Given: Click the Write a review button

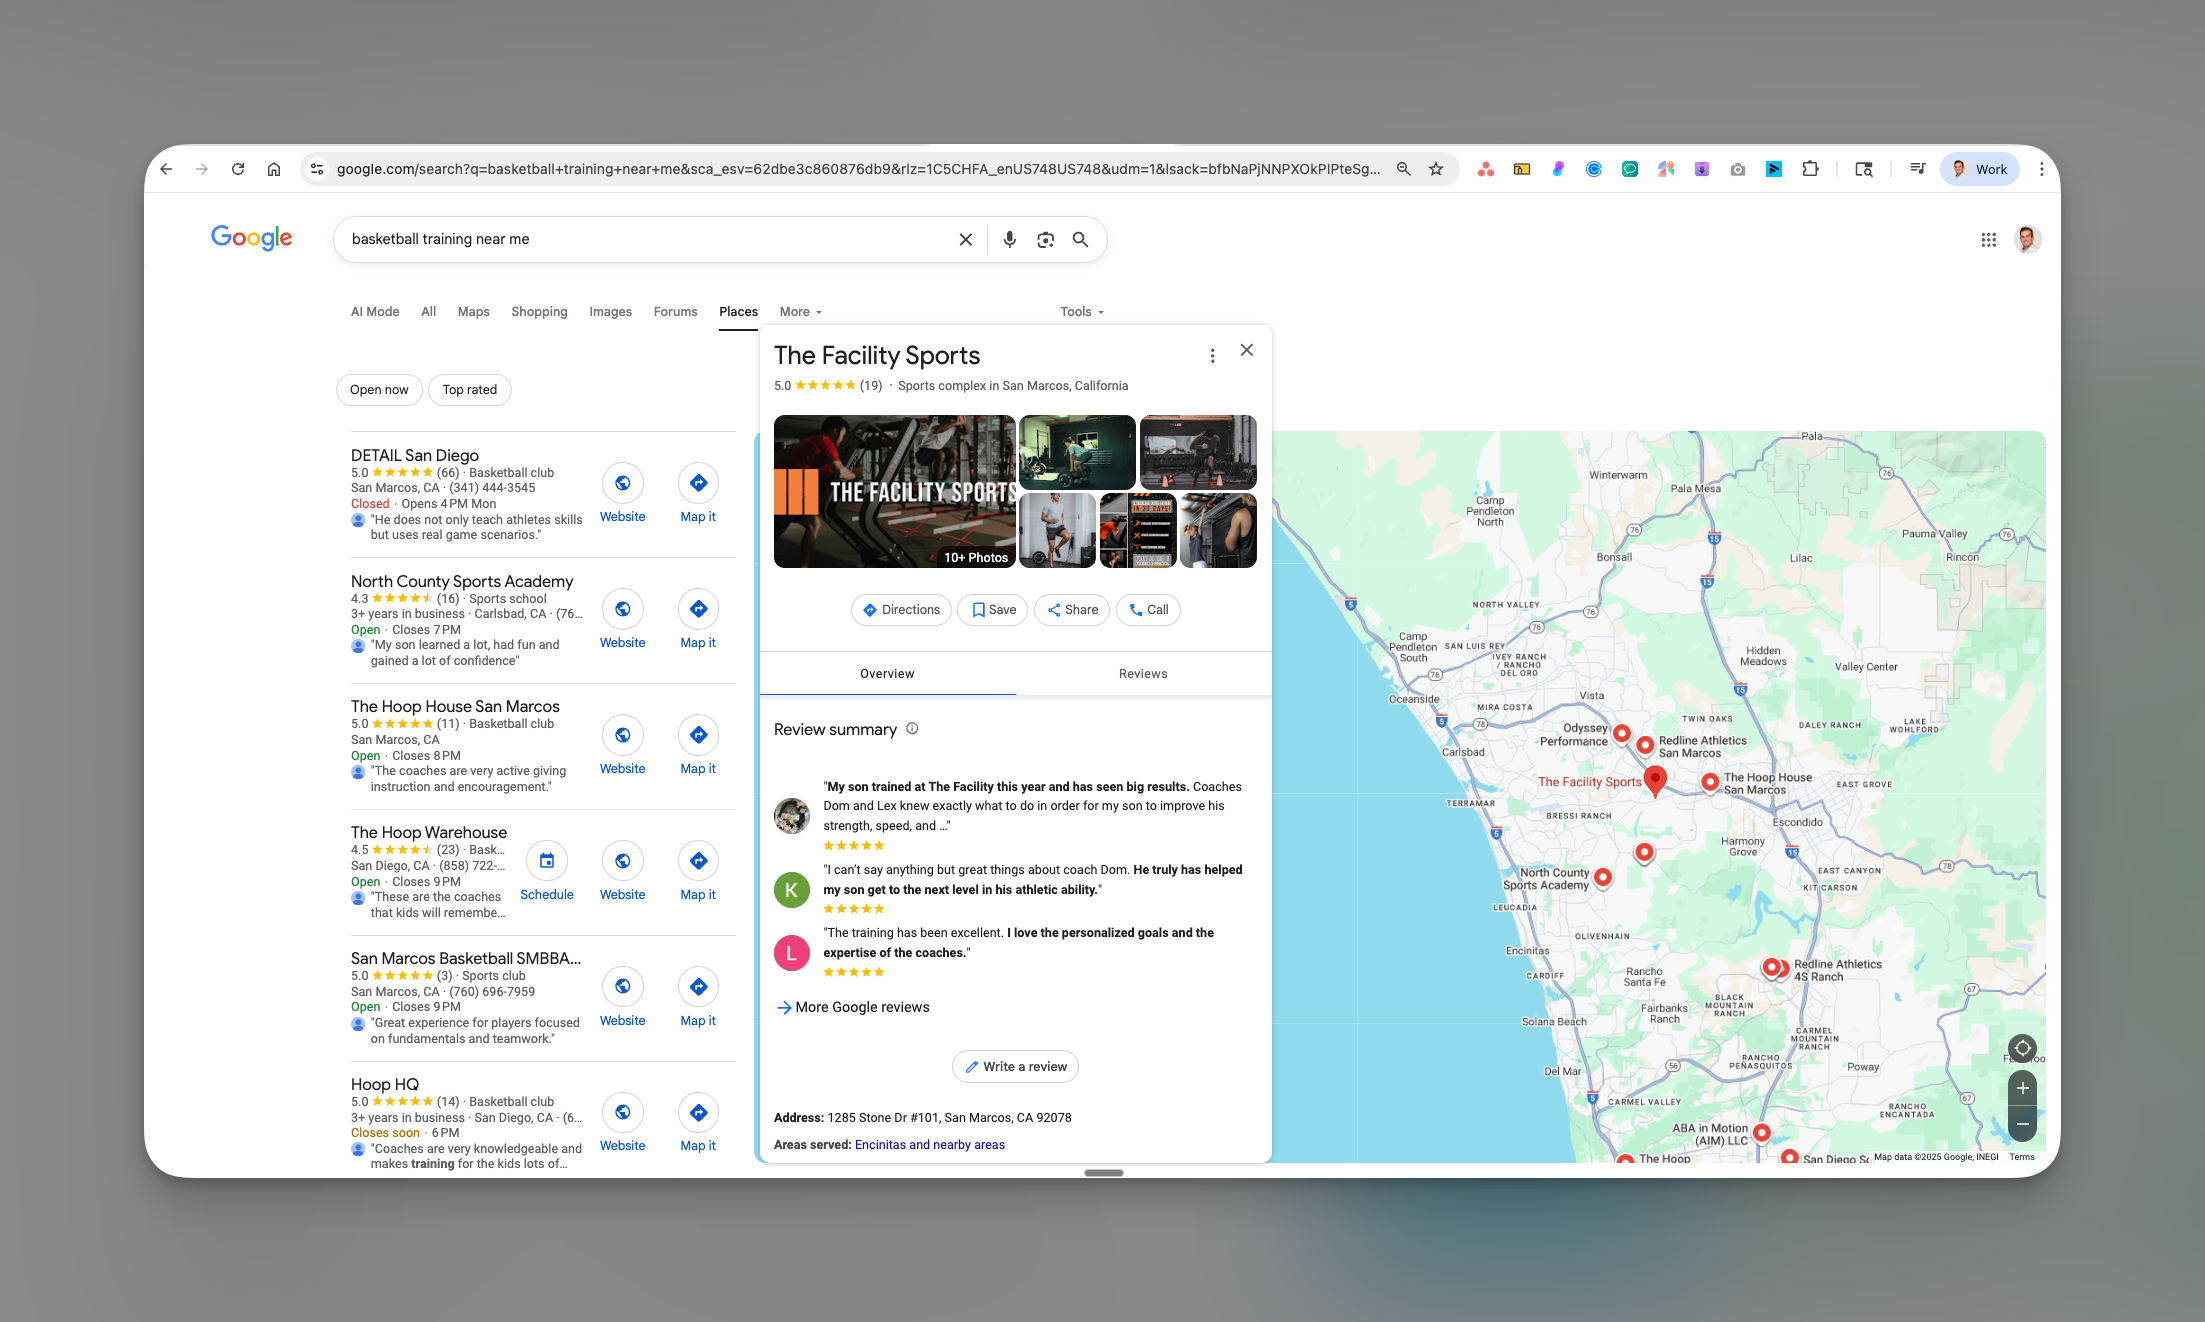Looking at the screenshot, I should click(1015, 1066).
